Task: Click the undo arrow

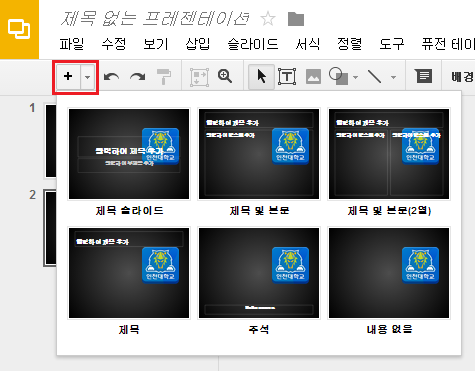Action: 111,77
